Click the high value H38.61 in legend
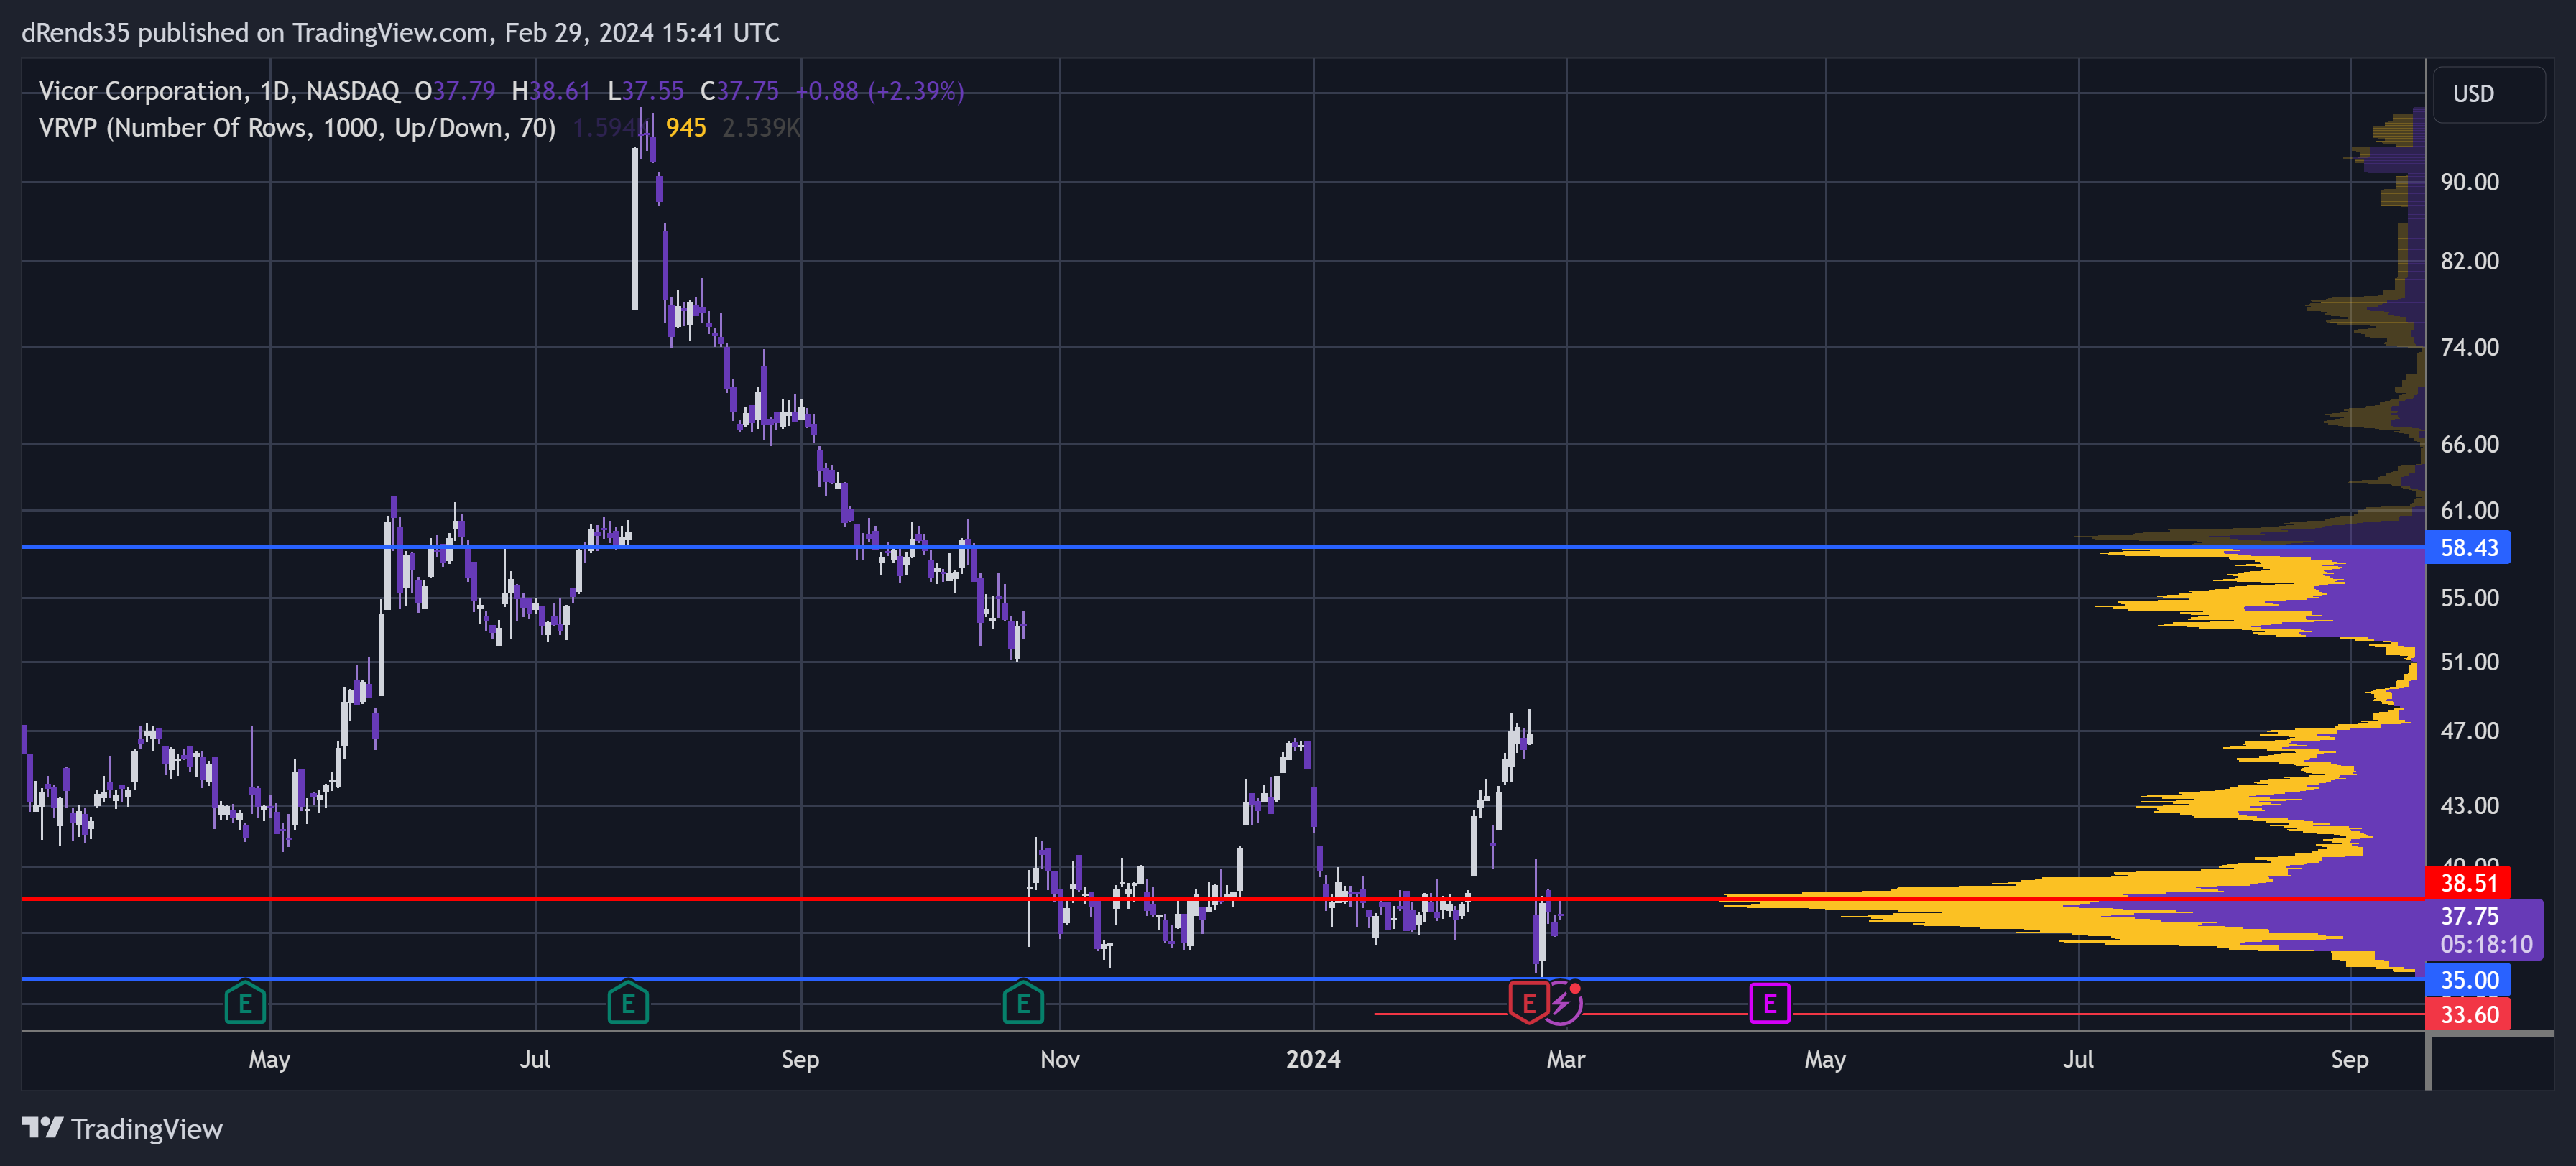 551,91
